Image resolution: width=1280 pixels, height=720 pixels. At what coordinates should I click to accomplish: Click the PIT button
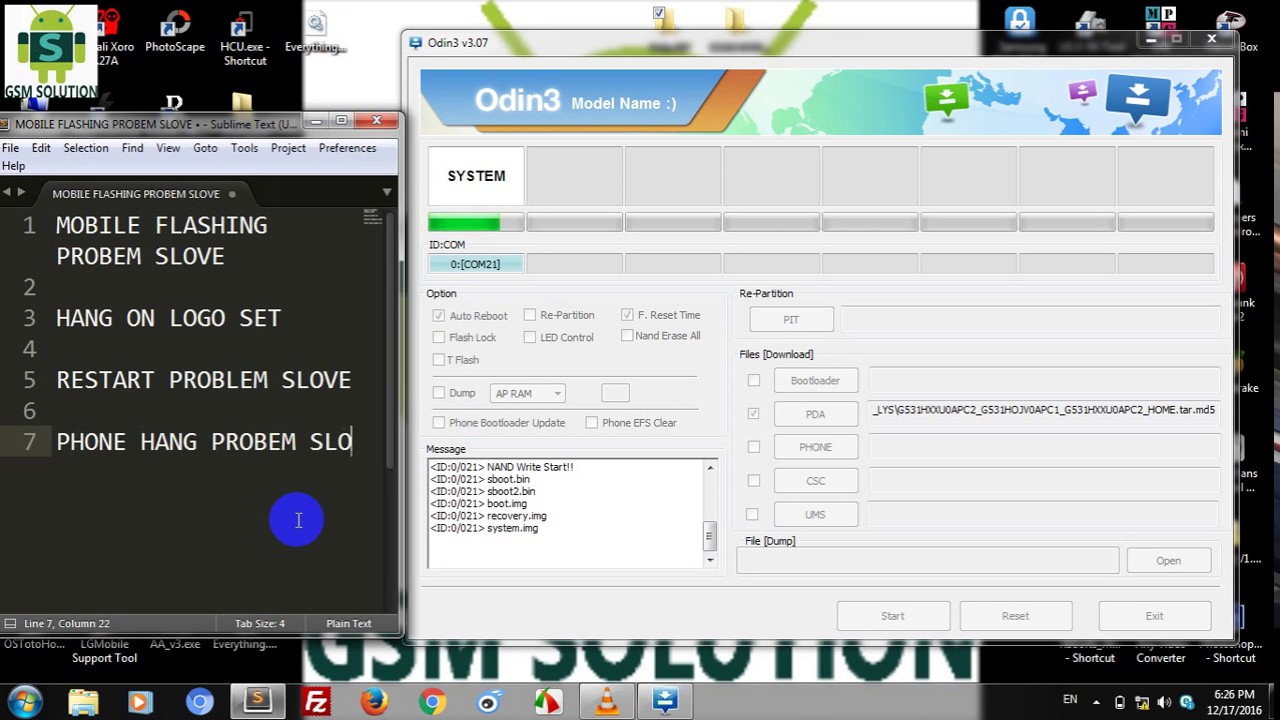pyautogui.click(x=791, y=320)
